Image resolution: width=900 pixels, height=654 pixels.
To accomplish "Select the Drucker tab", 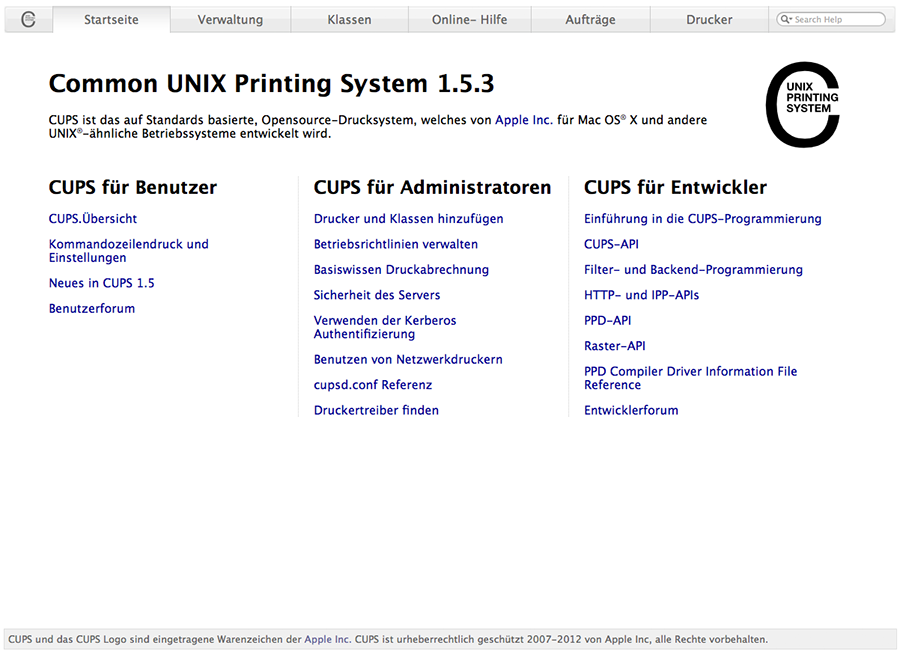I will click(x=709, y=19).
